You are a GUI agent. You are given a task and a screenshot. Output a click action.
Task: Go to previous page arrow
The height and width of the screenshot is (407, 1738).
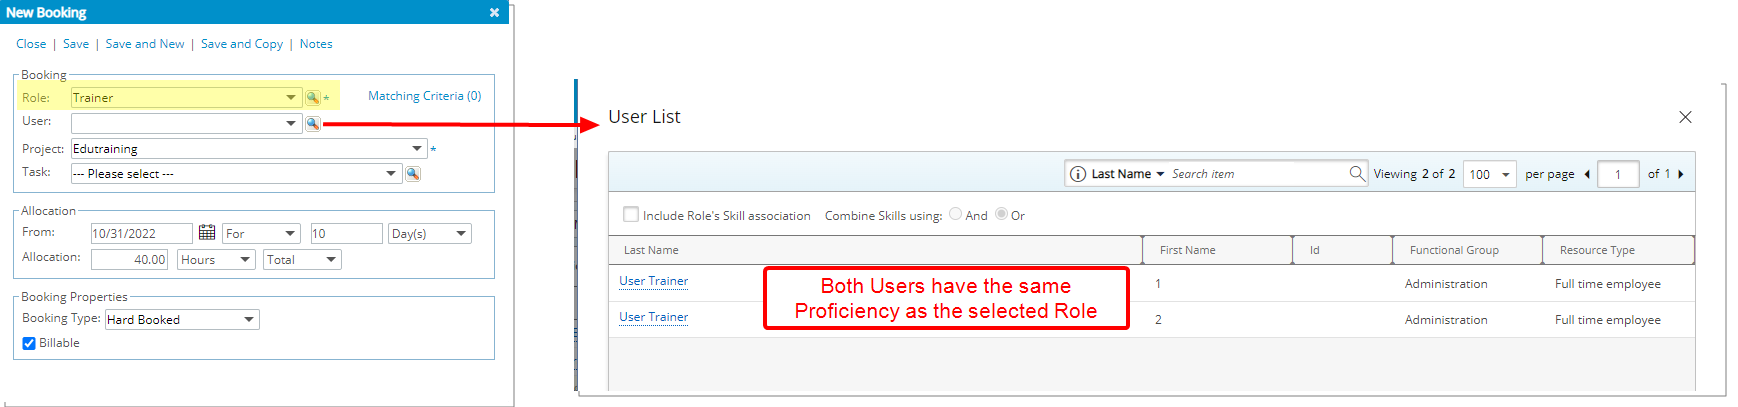pyautogui.click(x=1587, y=174)
